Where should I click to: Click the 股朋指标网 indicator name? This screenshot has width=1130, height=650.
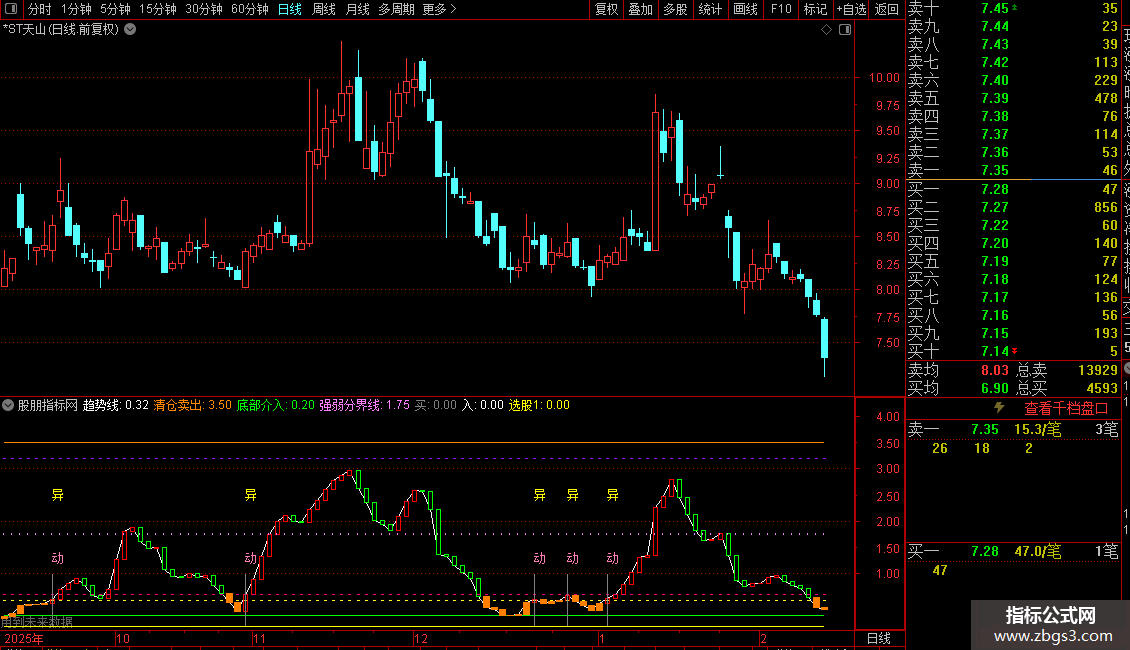[47, 405]
